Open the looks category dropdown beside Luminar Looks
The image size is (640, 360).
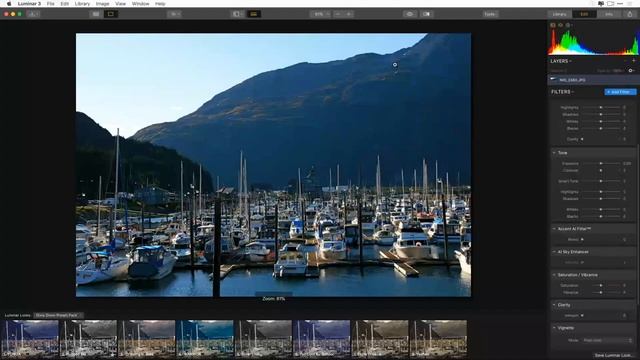(x=58, y=315)
